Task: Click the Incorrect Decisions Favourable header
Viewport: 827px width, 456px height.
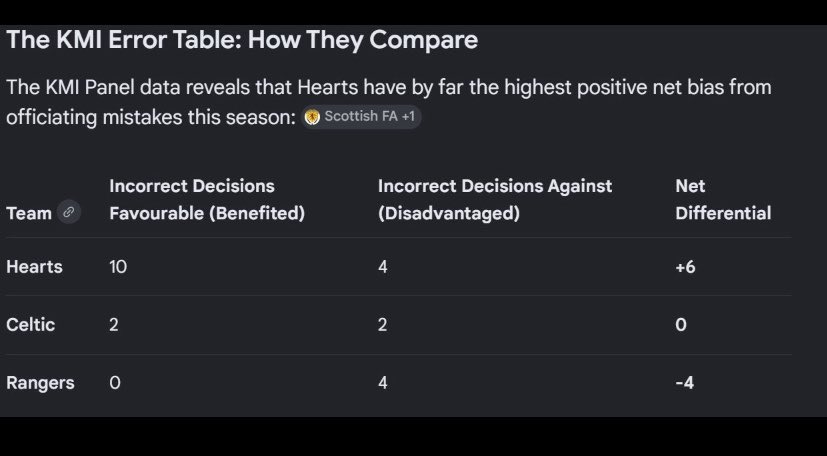Action: pos(207,199)
